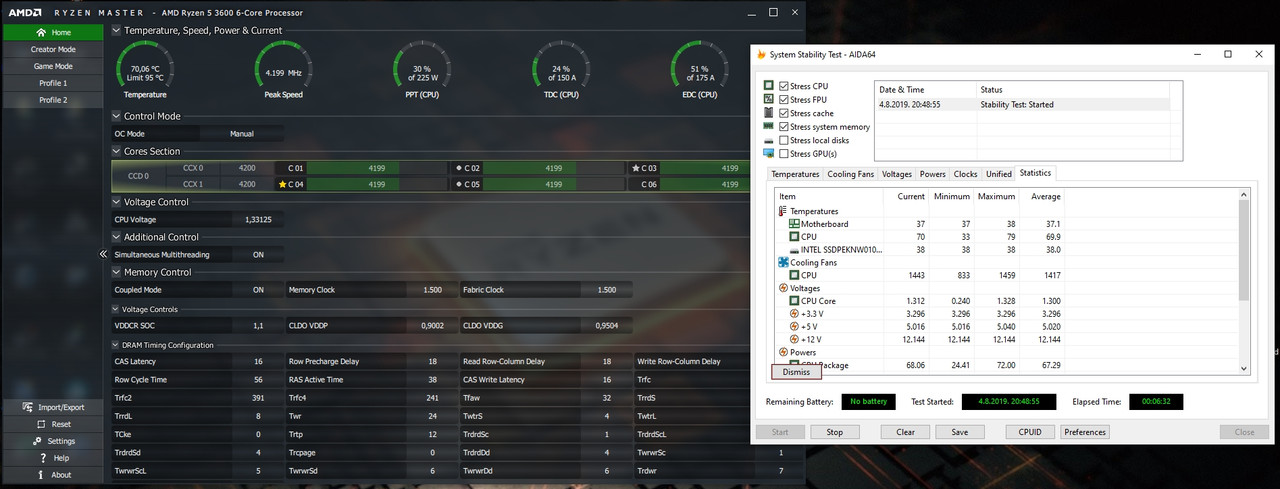This screenshot has height=489, width=1280.
Task: Click the gold star beside core C 04
Action: coord(282,184)
